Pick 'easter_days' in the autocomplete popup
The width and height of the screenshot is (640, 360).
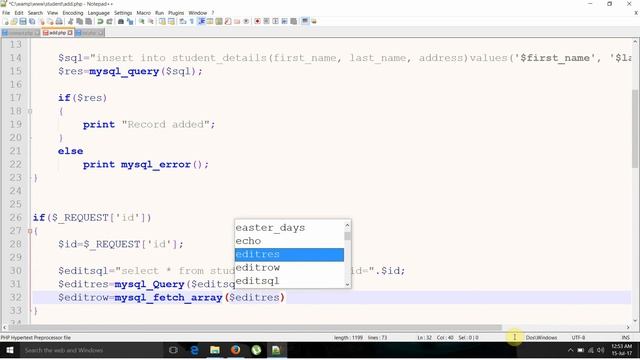(289, 228)
